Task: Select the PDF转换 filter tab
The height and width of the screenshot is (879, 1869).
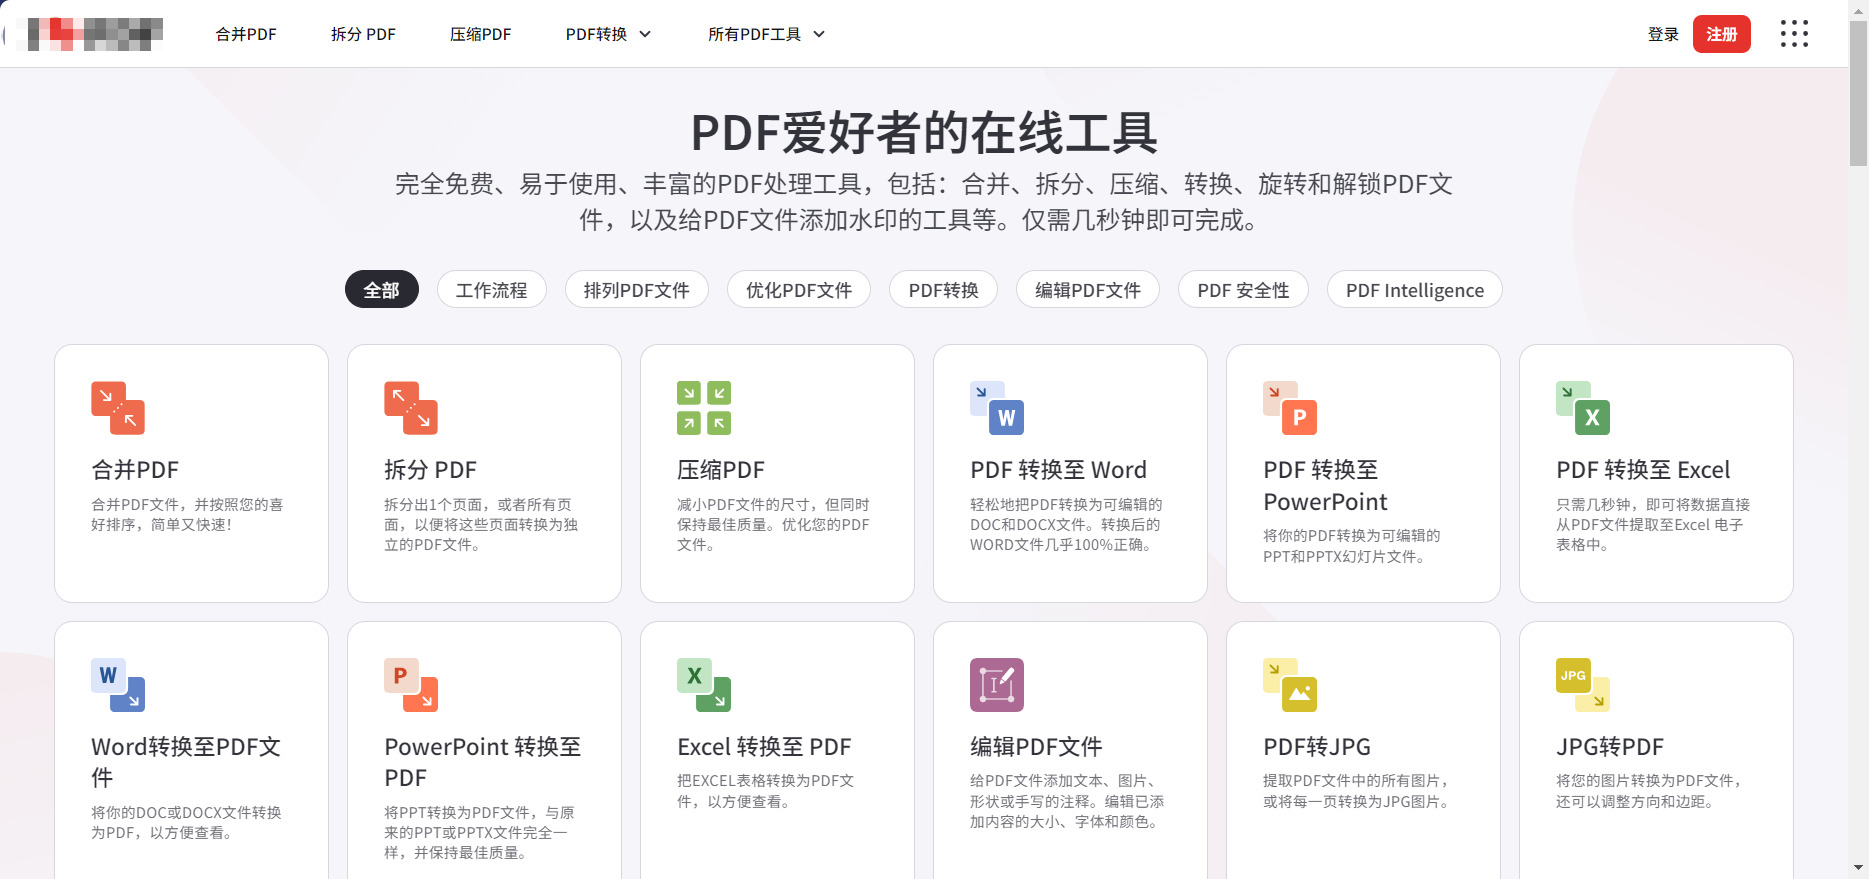Action: (x=943, y=290)
